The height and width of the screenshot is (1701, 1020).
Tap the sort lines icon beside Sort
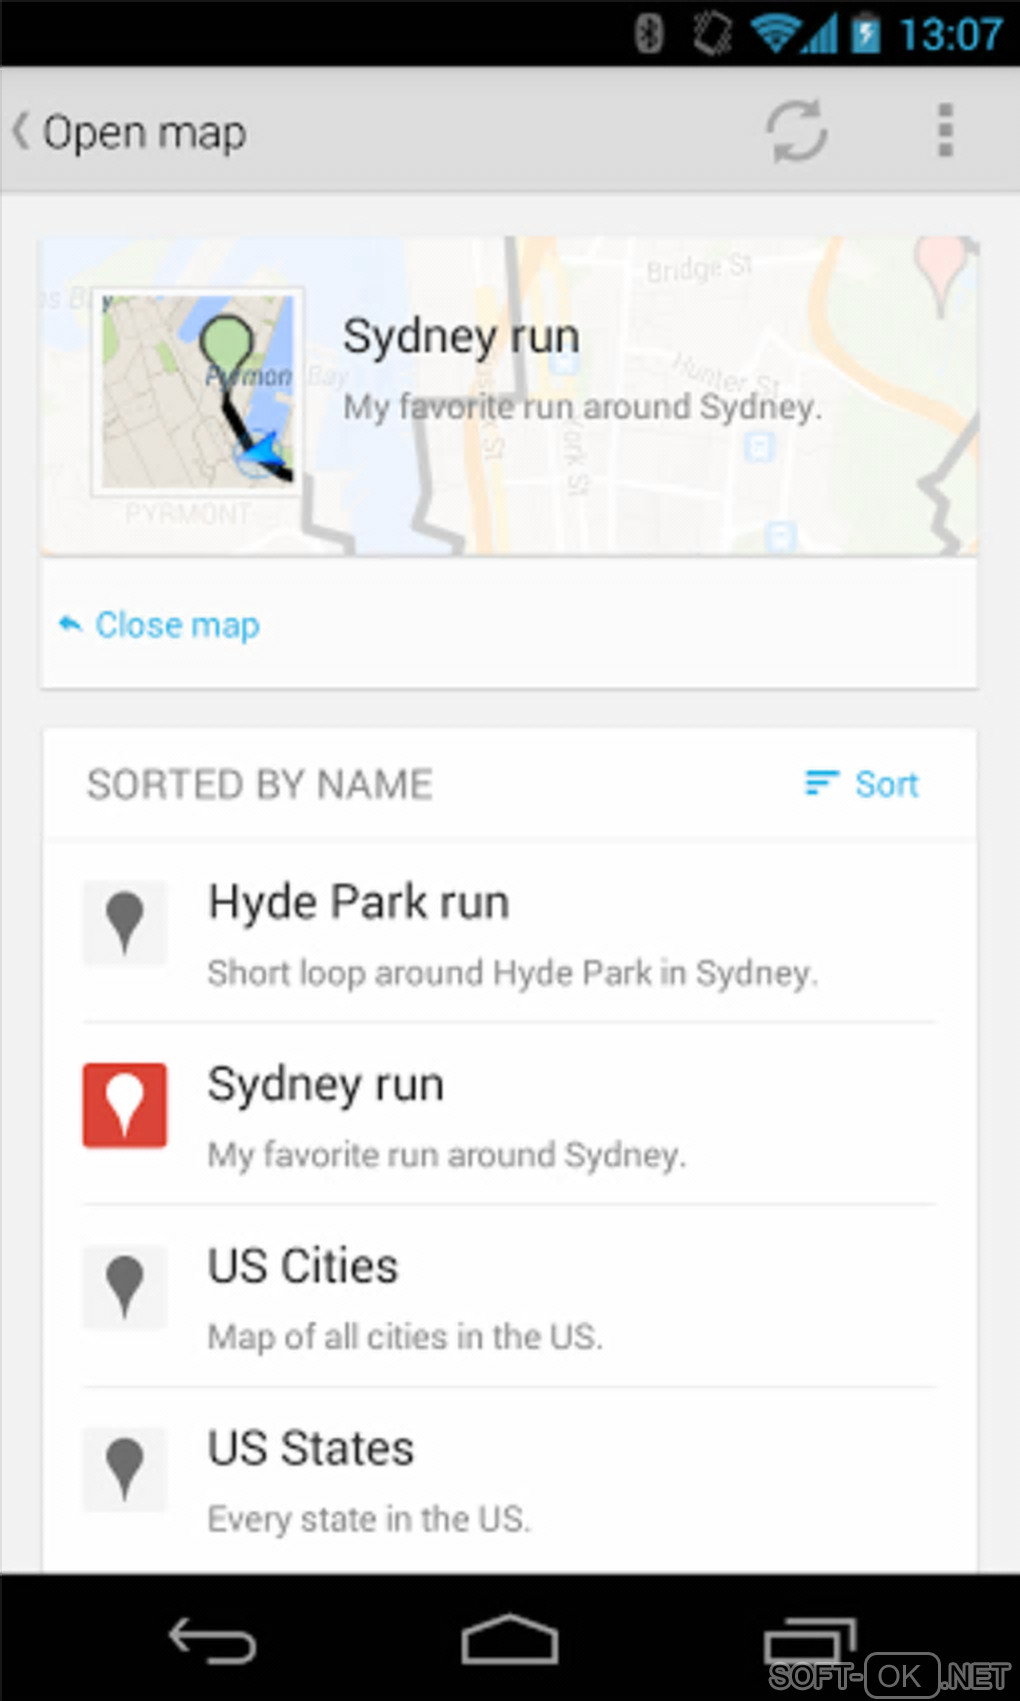pyautogui.click(x=821, y=783)
